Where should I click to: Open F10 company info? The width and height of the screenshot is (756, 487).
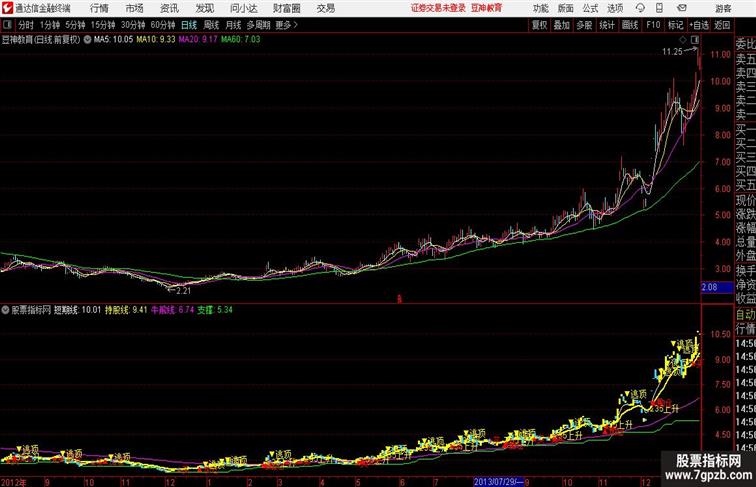tap(653, 25)
